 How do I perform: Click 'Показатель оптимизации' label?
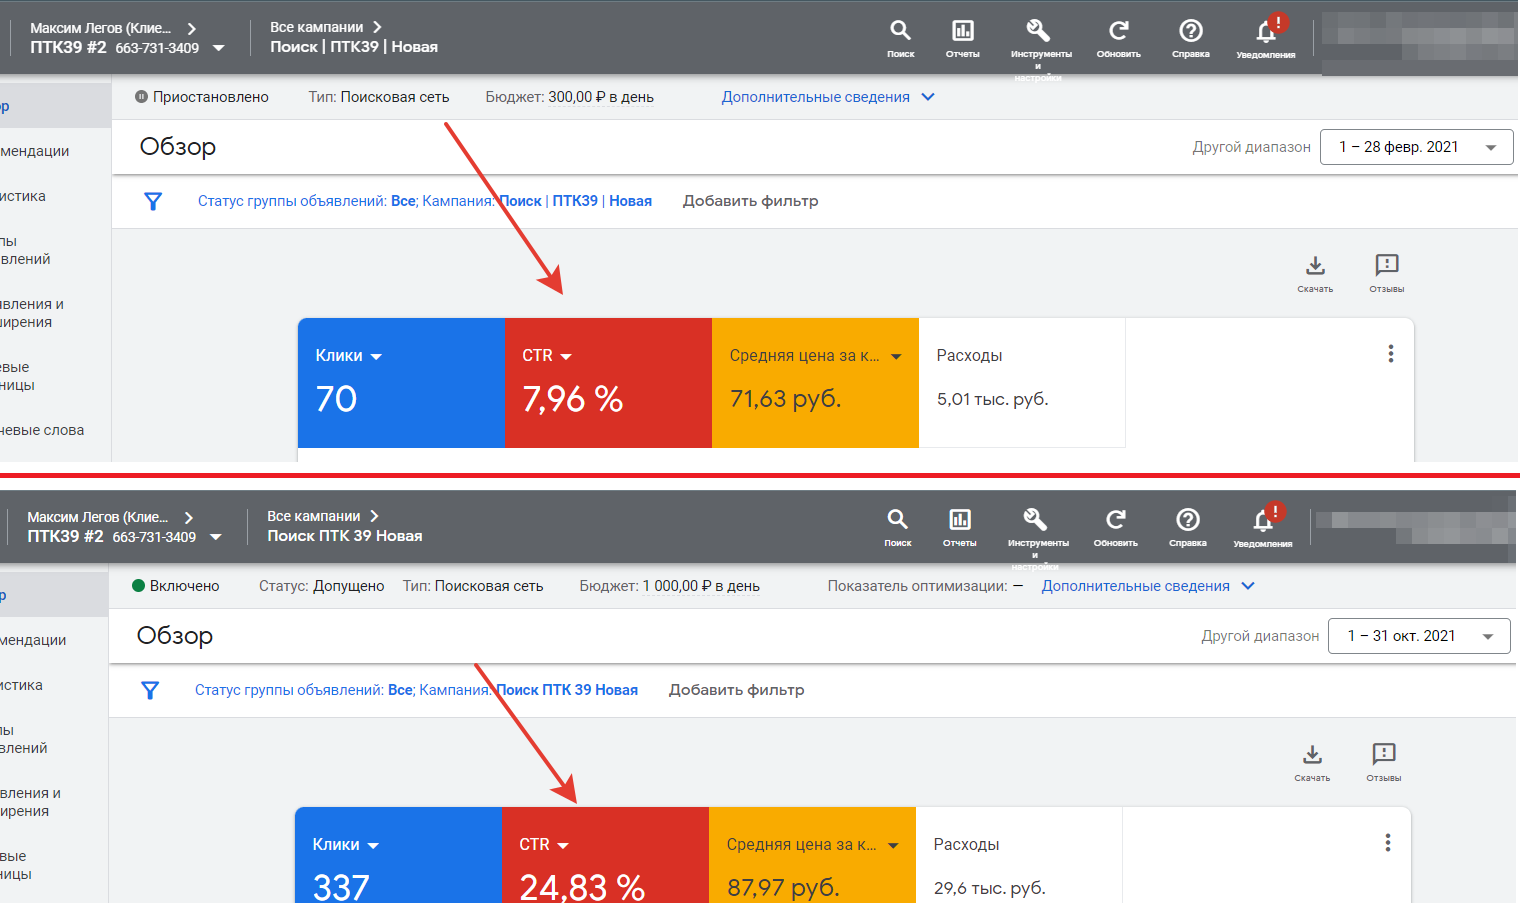pos(917,586)
